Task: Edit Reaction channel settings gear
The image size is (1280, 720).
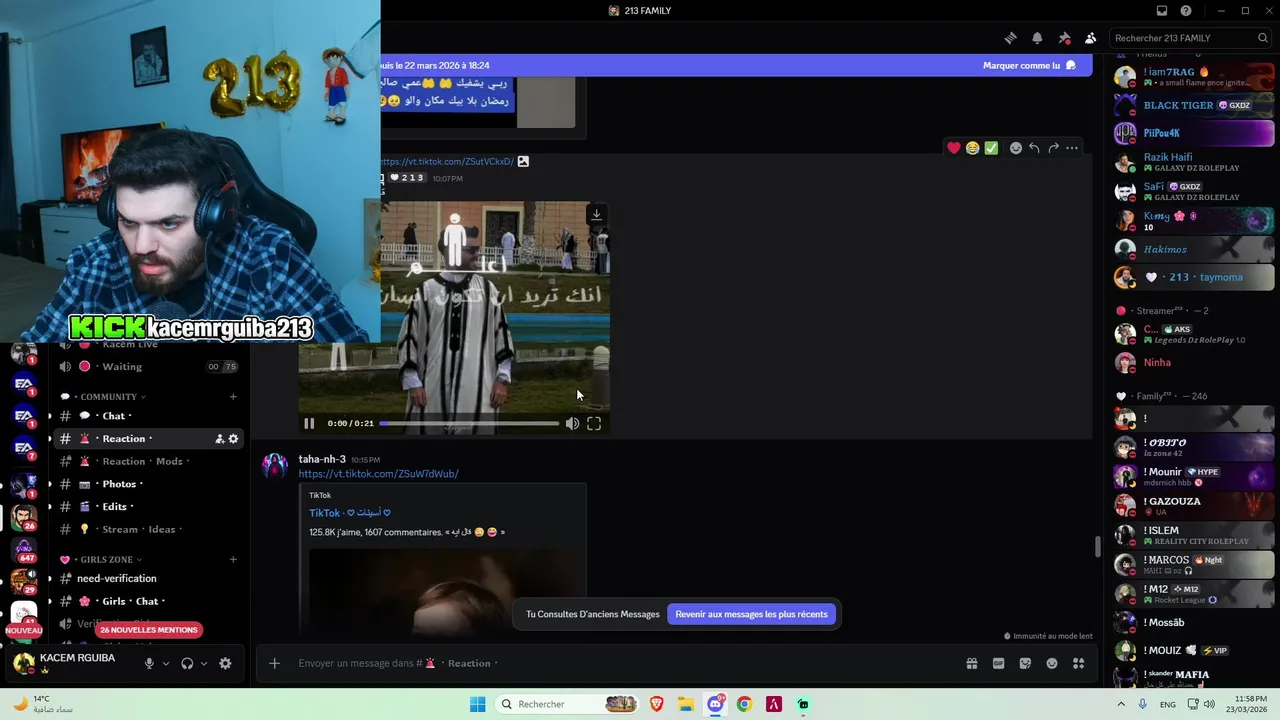Action: pos(234,439)
